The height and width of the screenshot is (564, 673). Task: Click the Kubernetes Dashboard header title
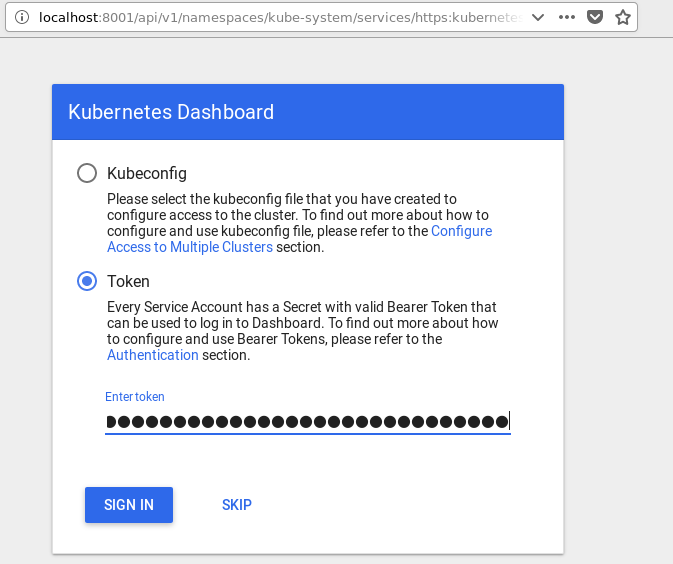(x=171, y=112)
